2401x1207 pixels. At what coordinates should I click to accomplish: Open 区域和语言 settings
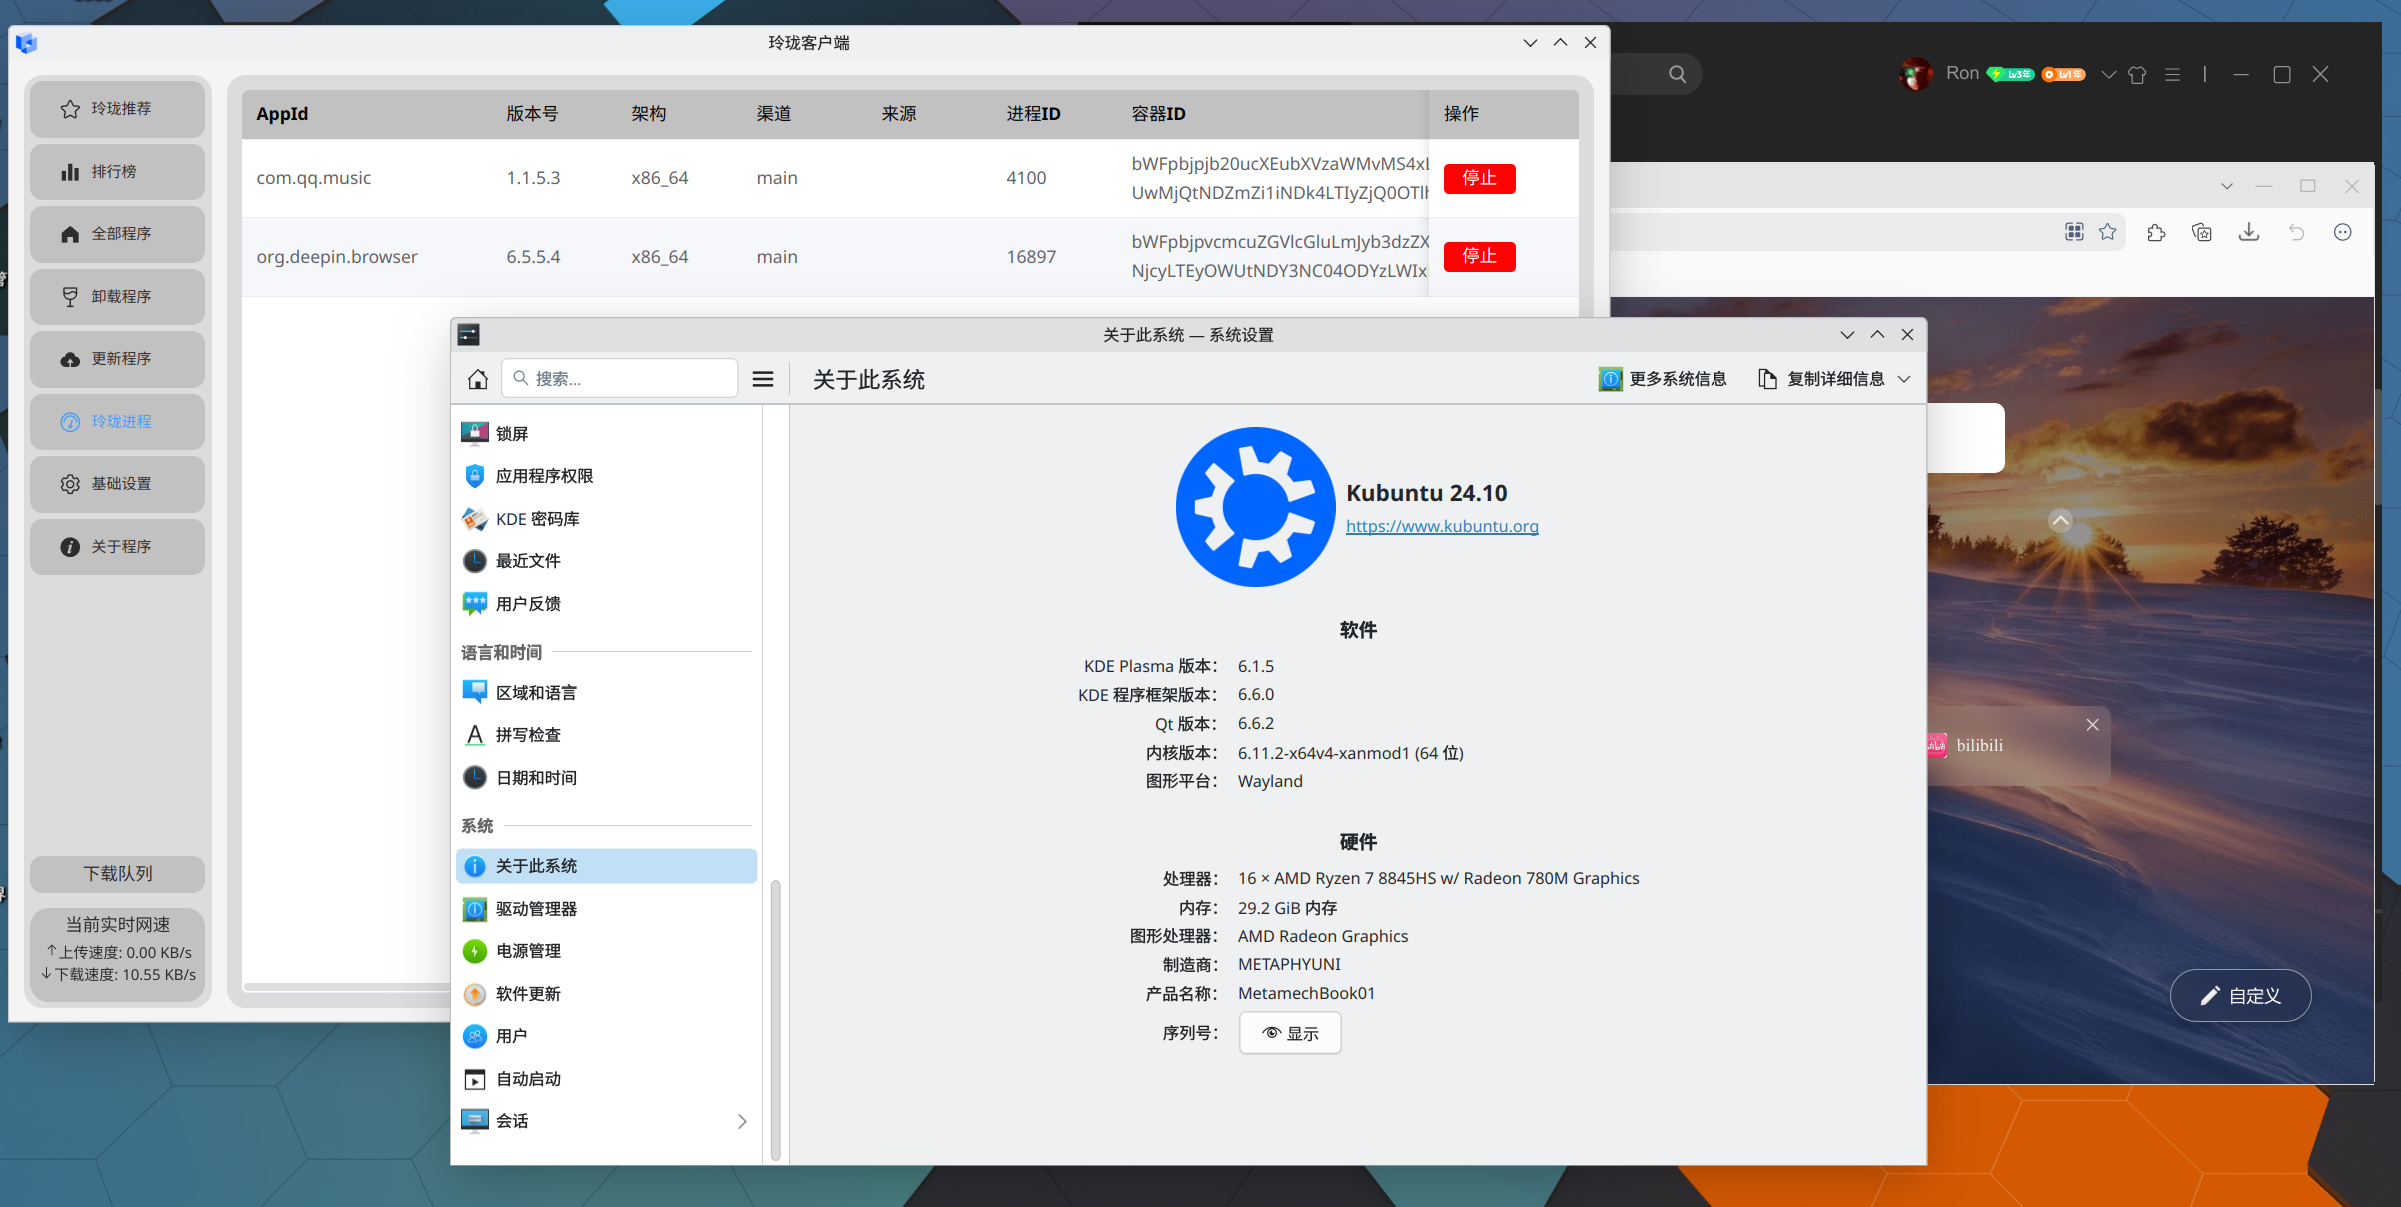pos(606,693)
